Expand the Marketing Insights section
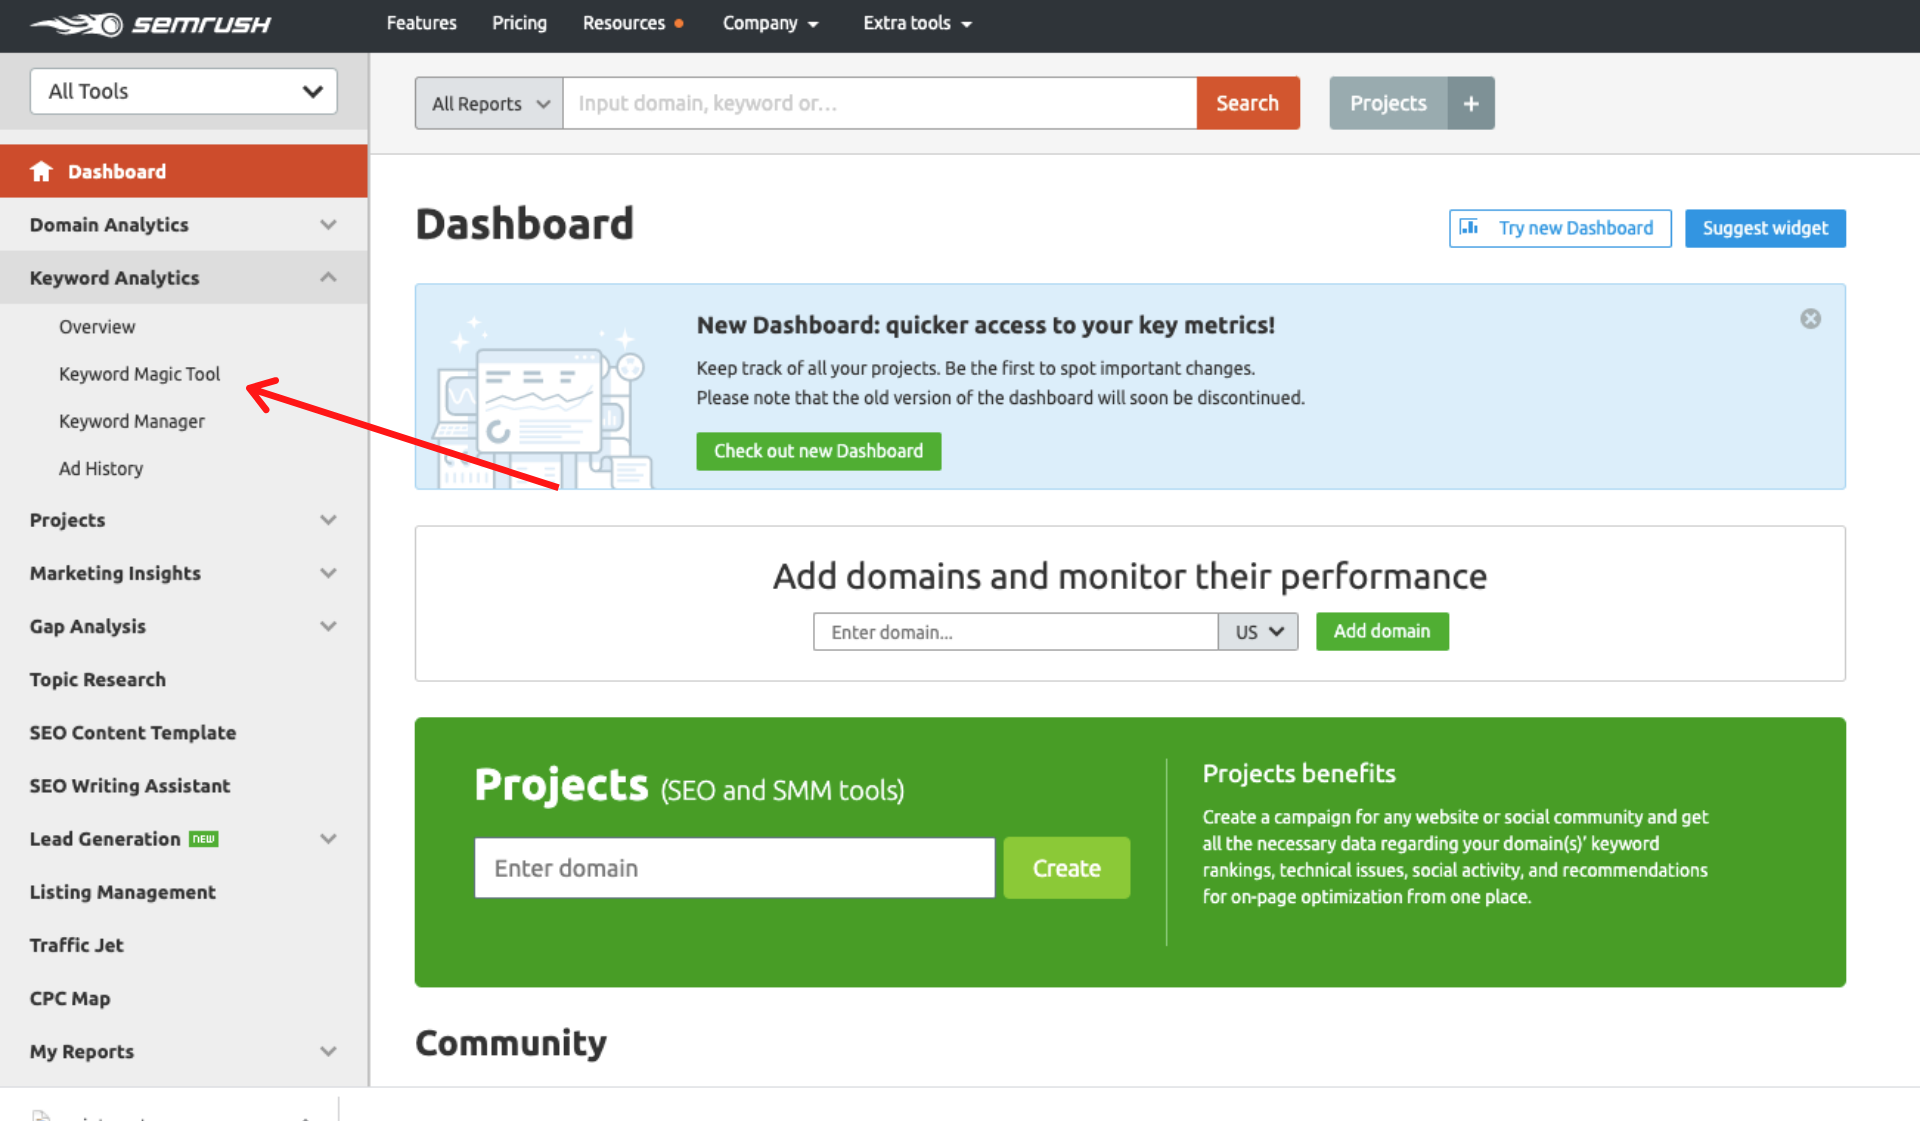The image size is (1920, 1121). pos(328,573)
